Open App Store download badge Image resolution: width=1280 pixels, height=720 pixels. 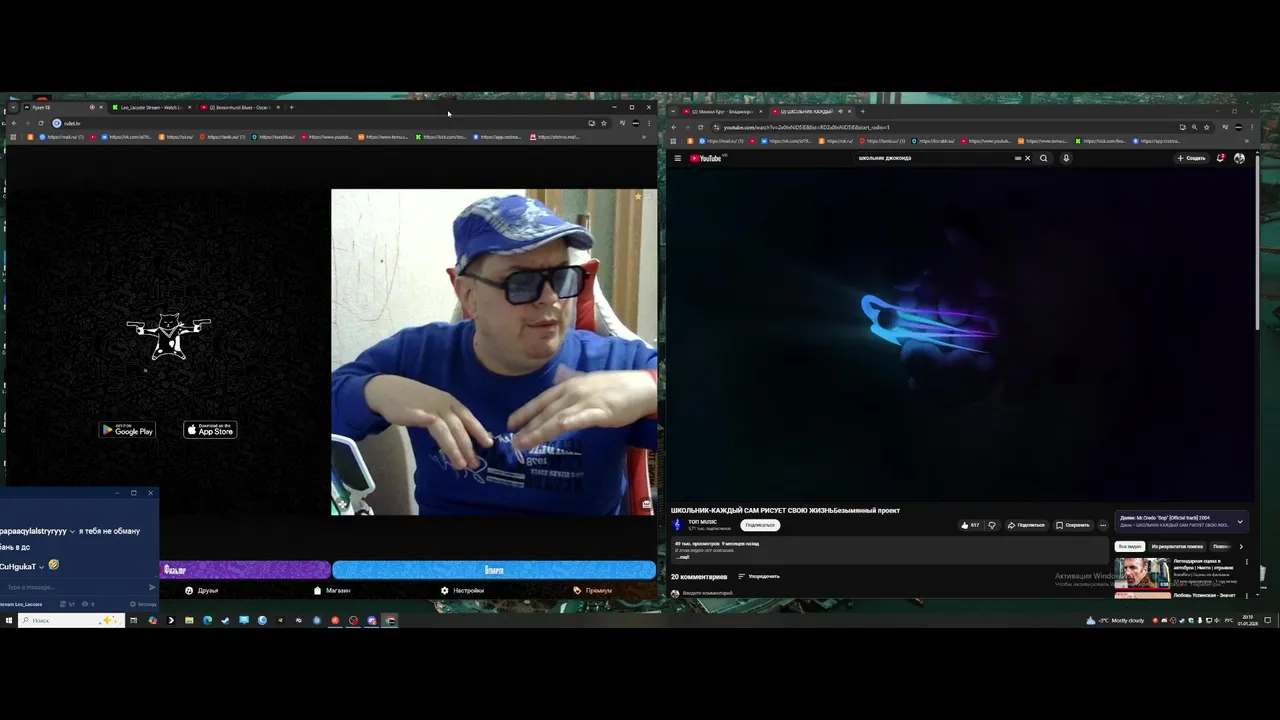[210, 430]
